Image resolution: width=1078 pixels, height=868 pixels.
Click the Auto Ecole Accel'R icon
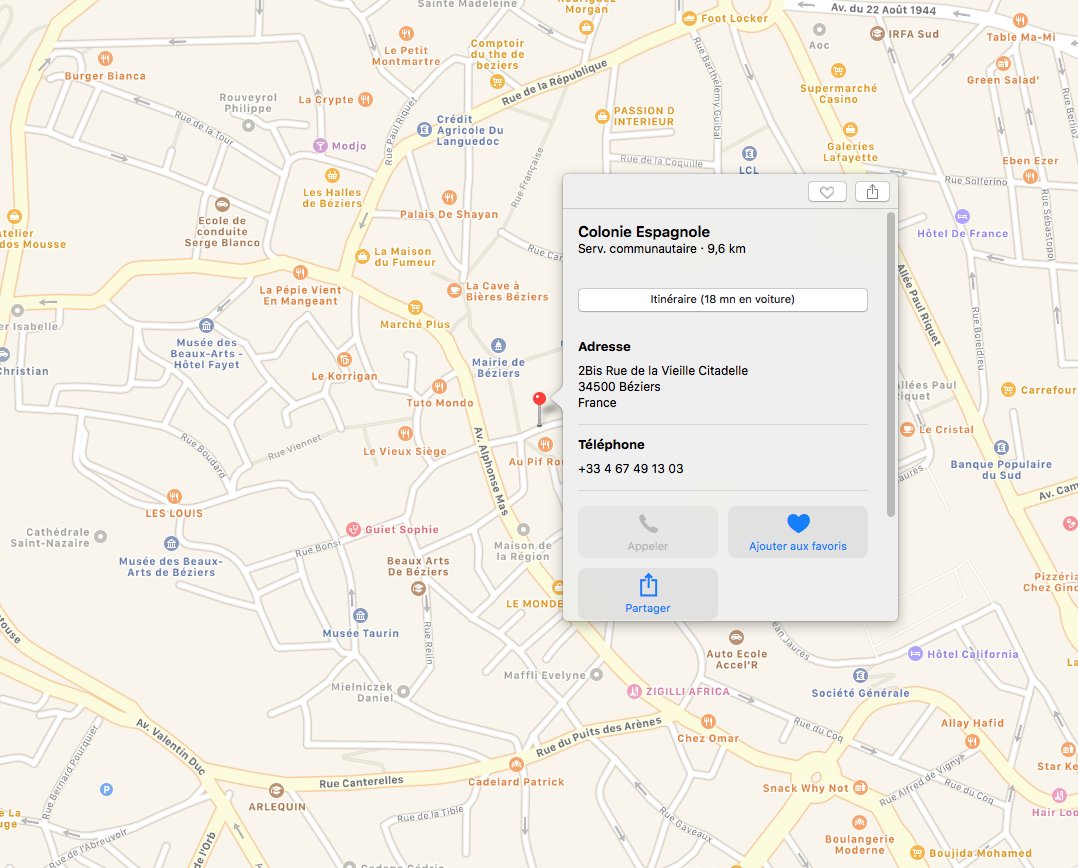click(736, 637)
